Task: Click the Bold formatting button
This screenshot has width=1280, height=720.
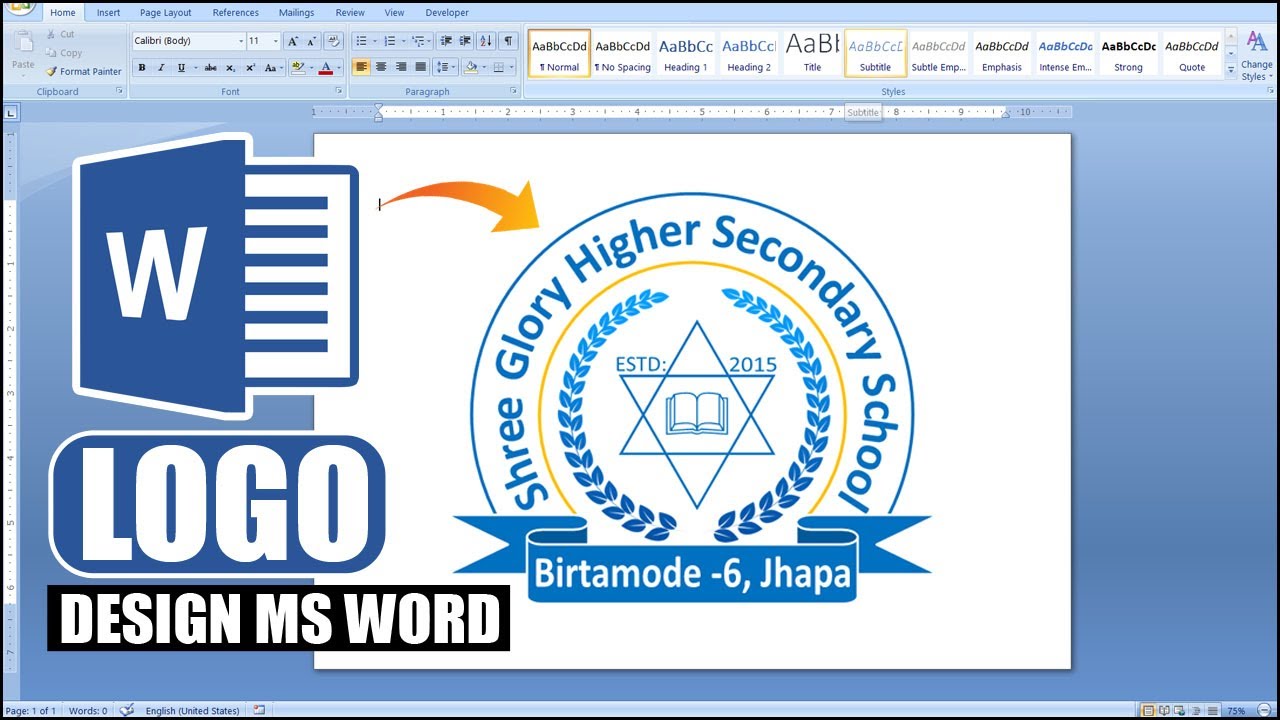Action: (x=141, y=68)
